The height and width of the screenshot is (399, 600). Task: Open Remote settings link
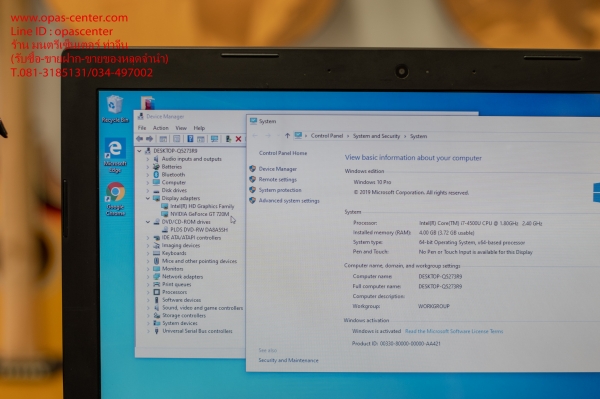tap(277, 179)
